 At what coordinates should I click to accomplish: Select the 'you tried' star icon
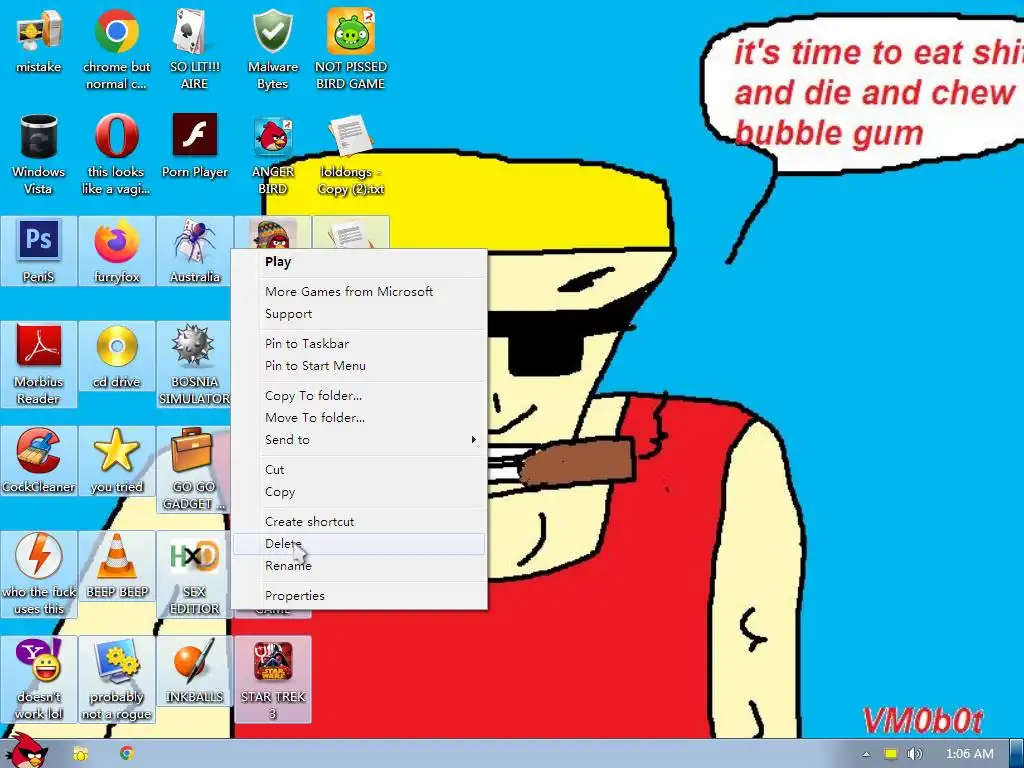point(116,461)
